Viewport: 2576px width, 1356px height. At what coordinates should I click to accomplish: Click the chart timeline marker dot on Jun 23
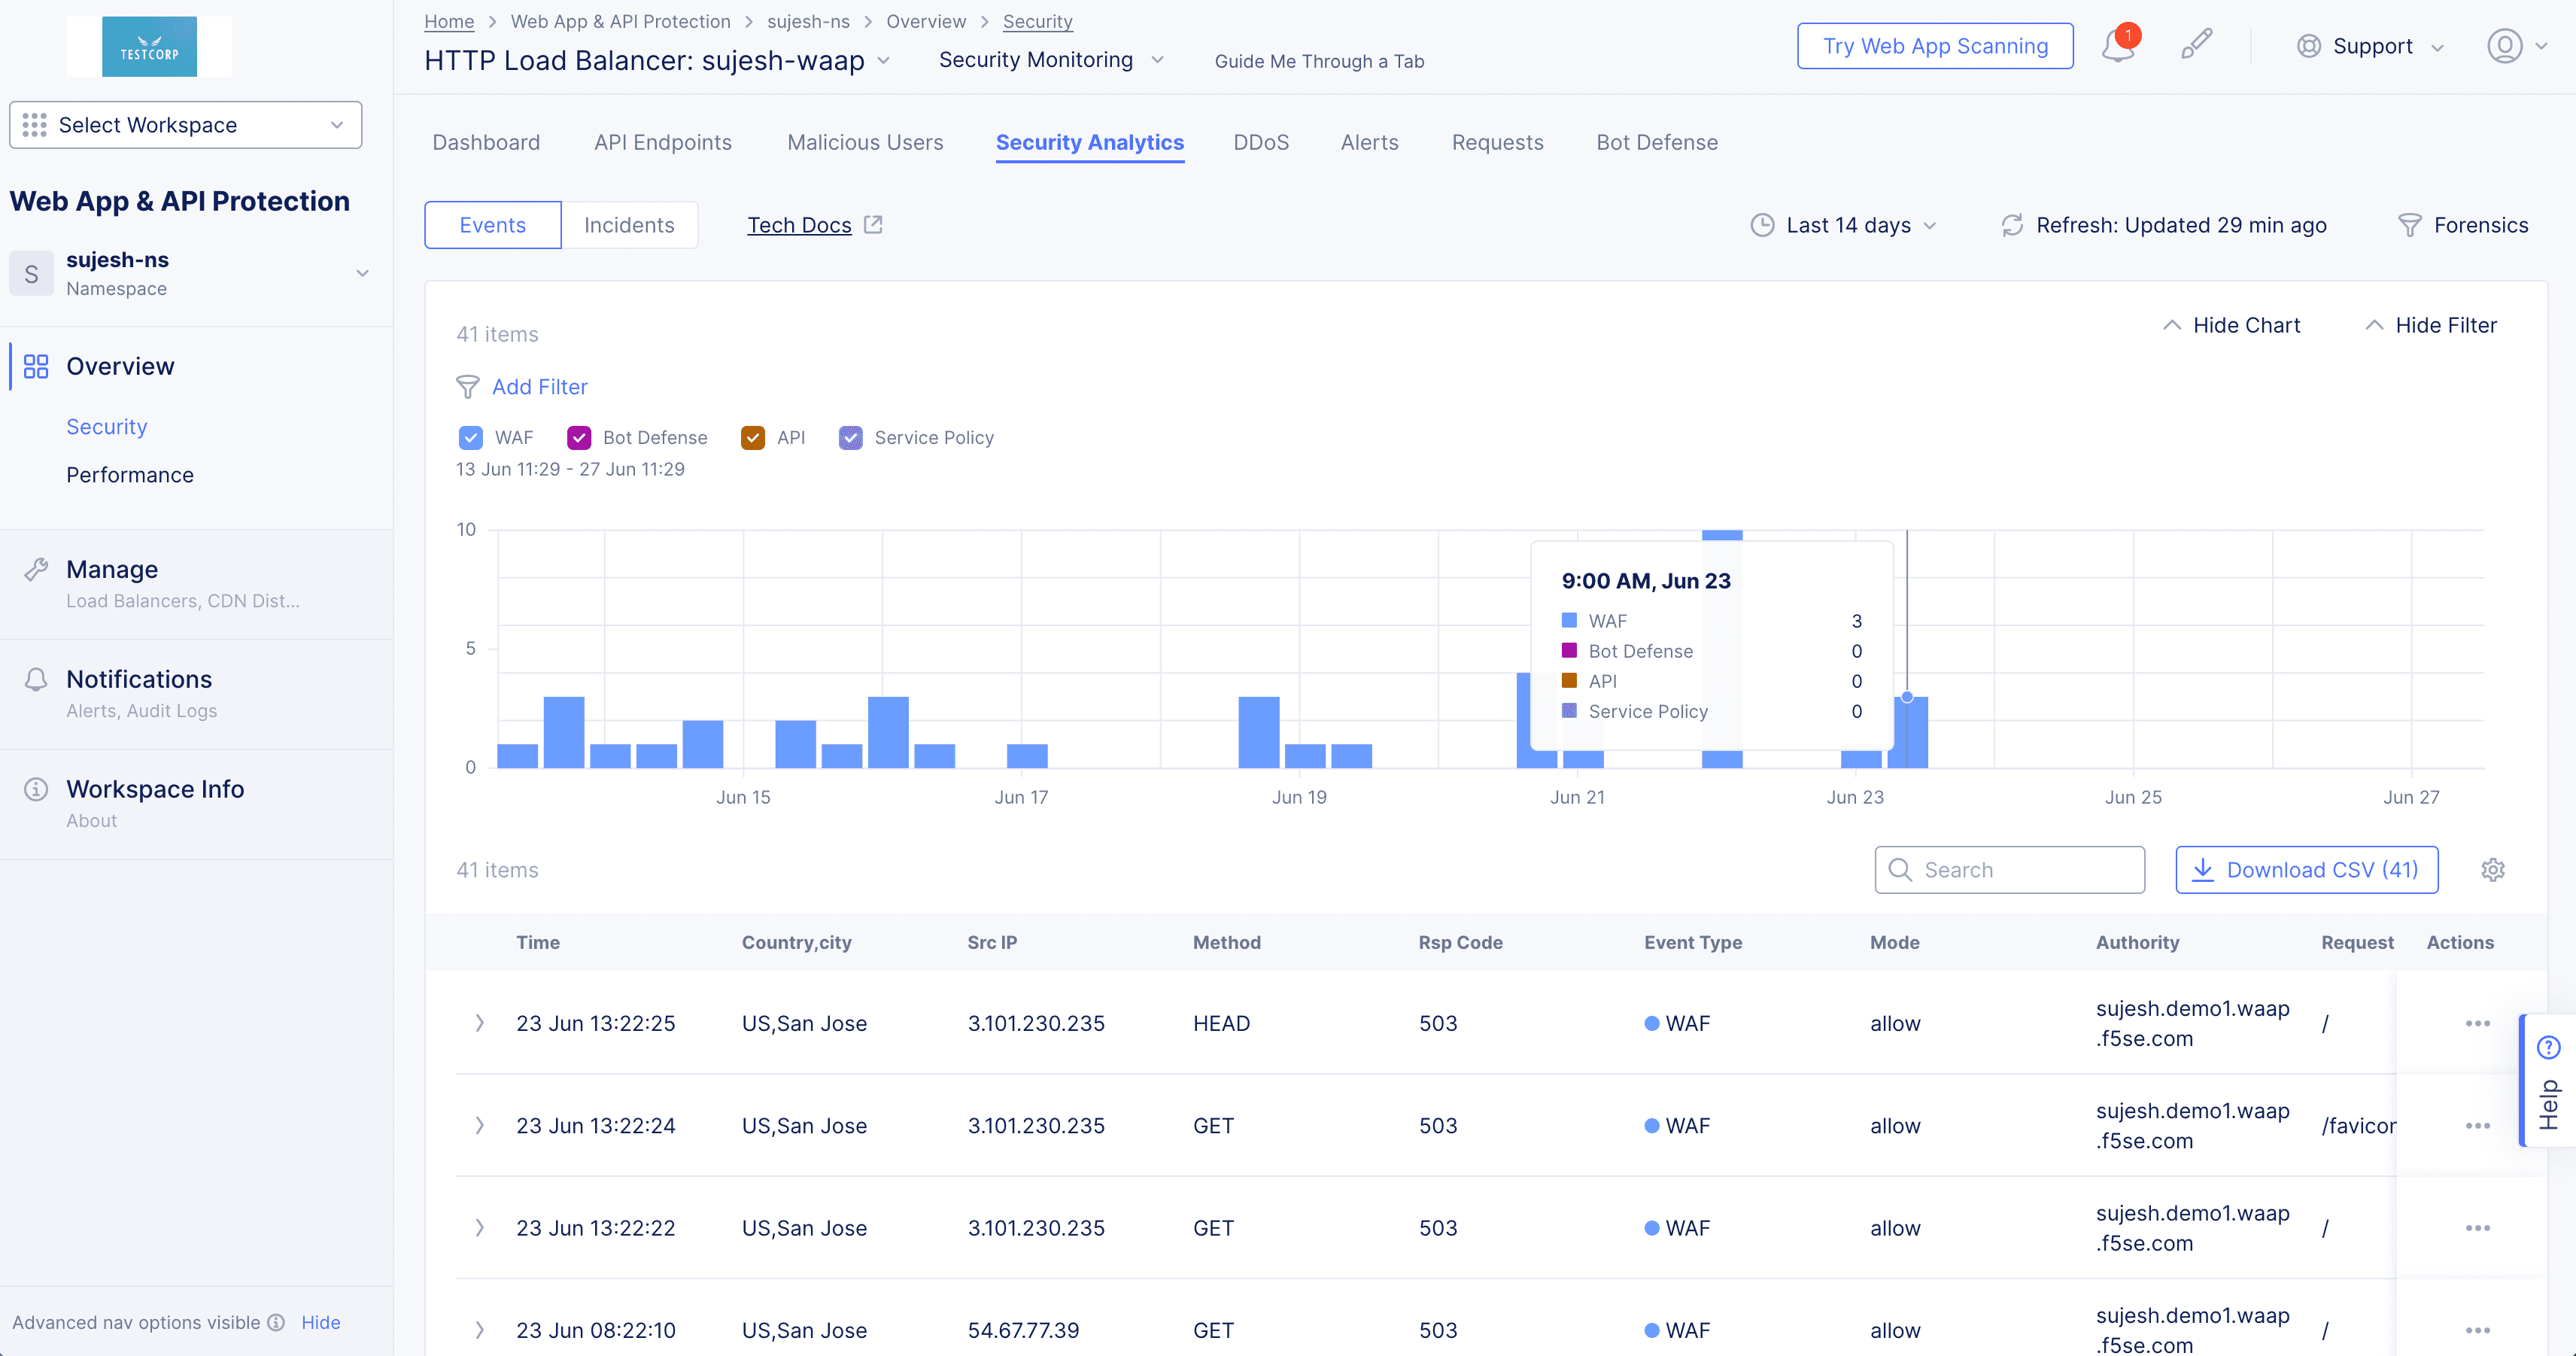1907,697
